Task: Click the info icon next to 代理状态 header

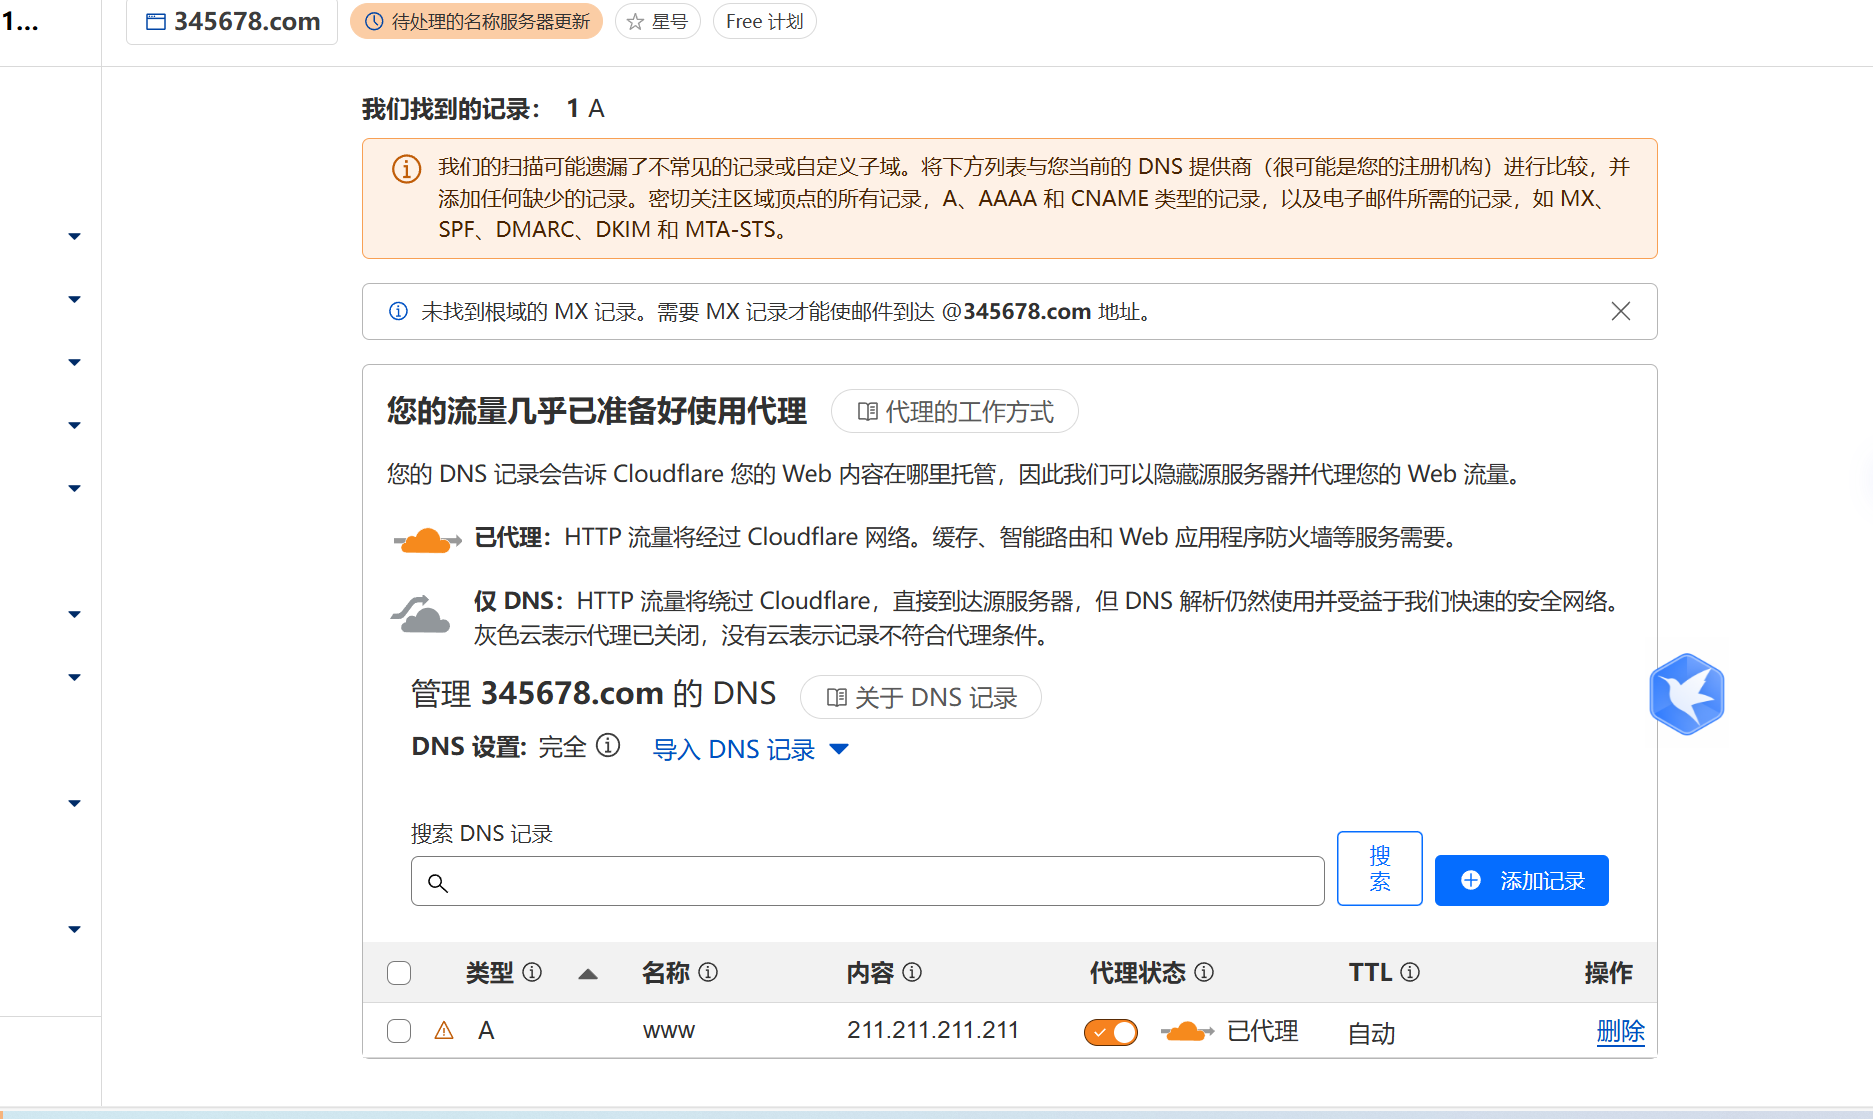Action: 1204,972
